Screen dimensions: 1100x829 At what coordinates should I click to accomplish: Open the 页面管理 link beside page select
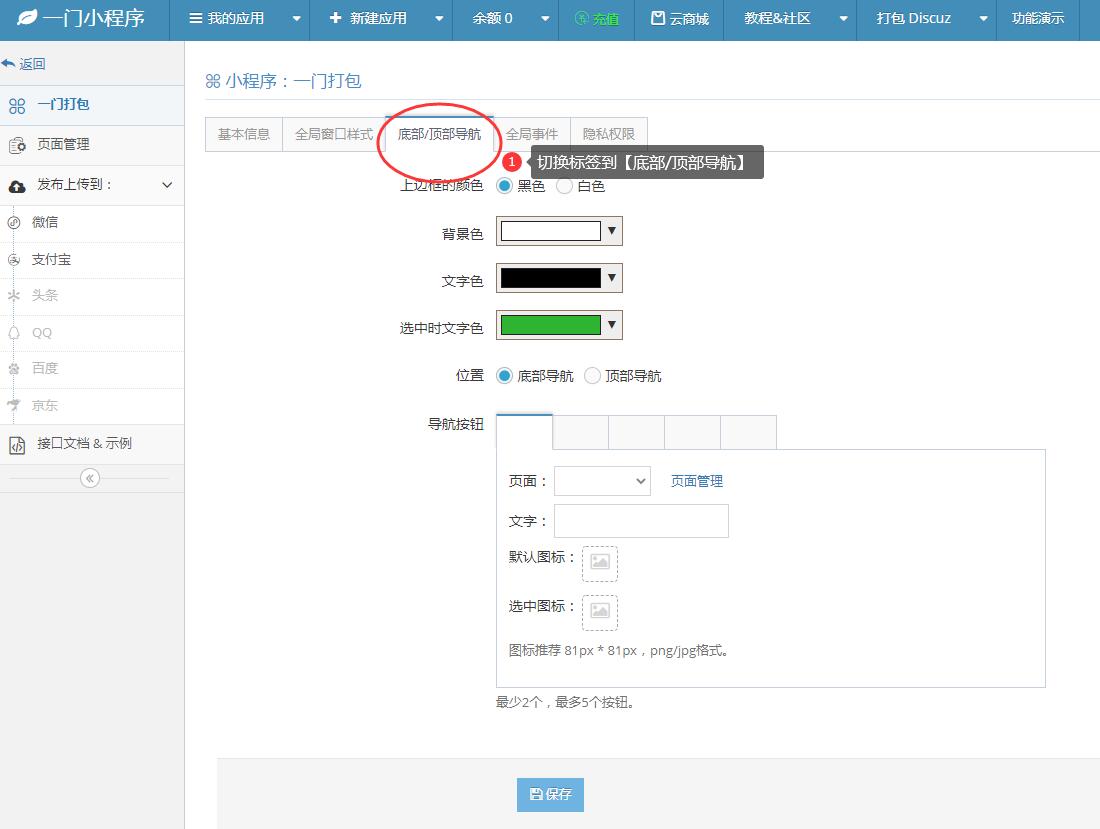[697, 481]
